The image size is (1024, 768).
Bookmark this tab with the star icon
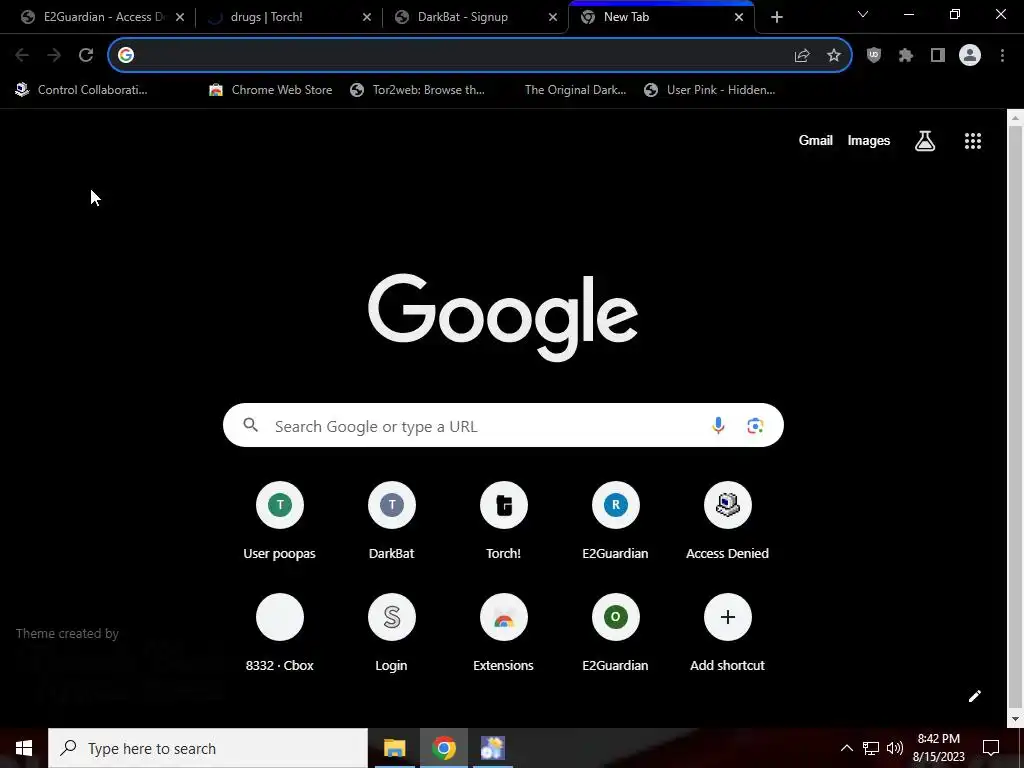point(834,56)
